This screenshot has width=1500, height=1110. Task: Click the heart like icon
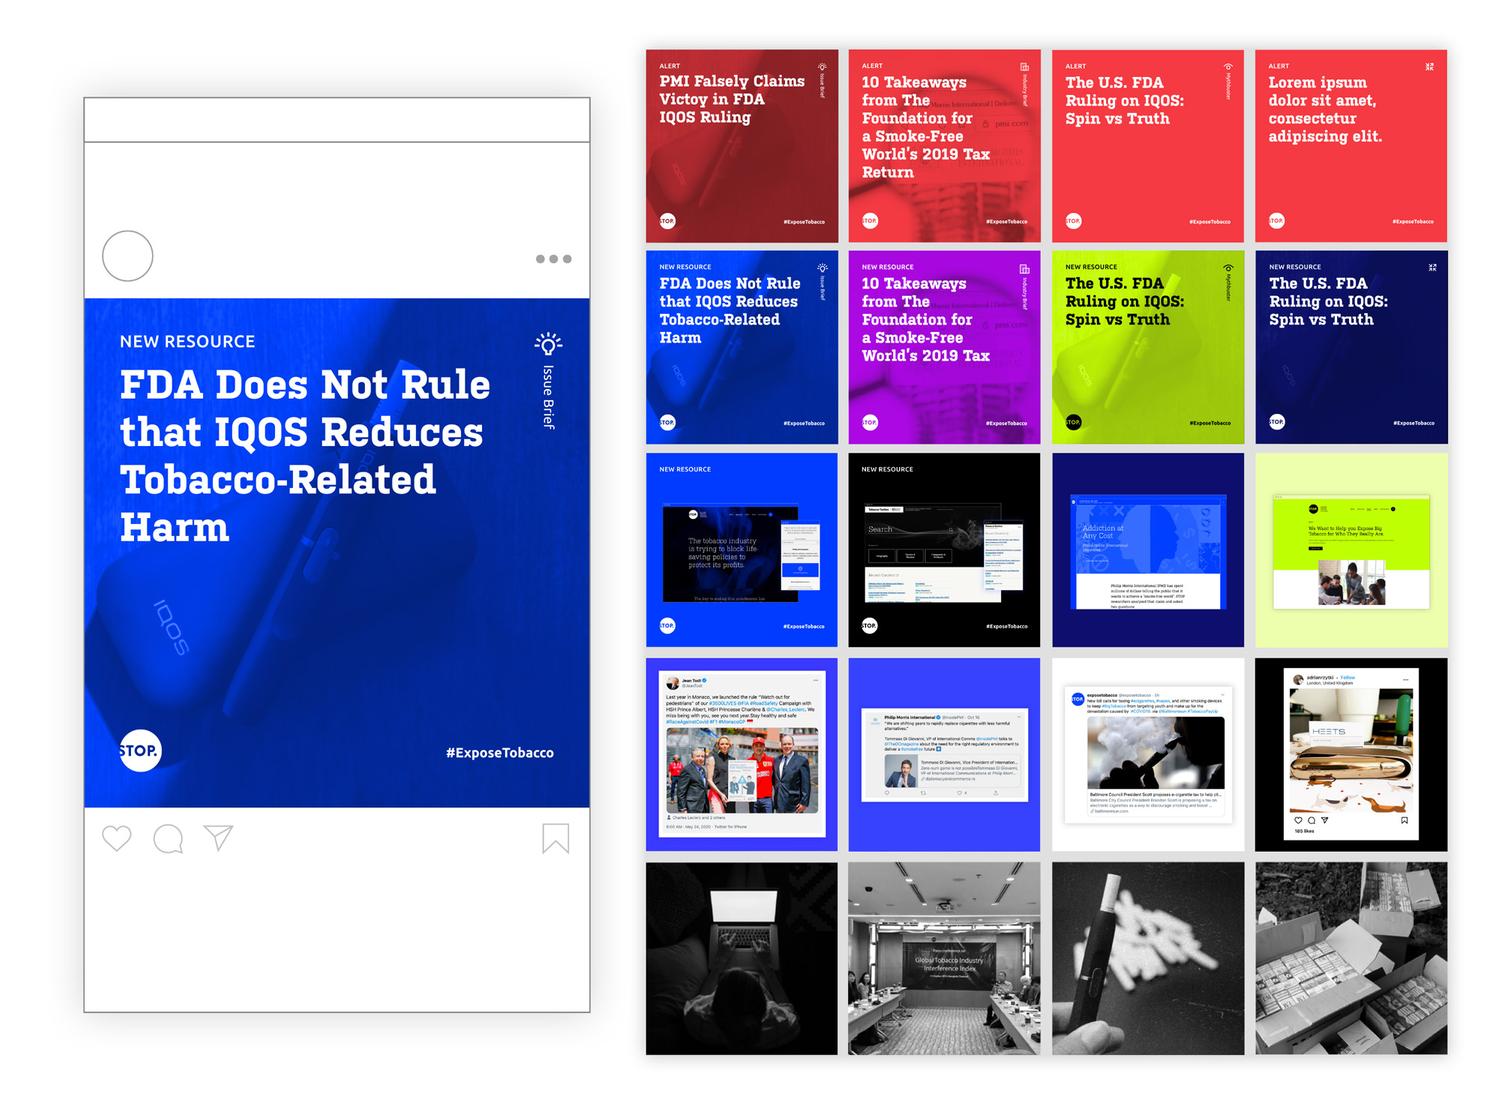click(117, 838)
